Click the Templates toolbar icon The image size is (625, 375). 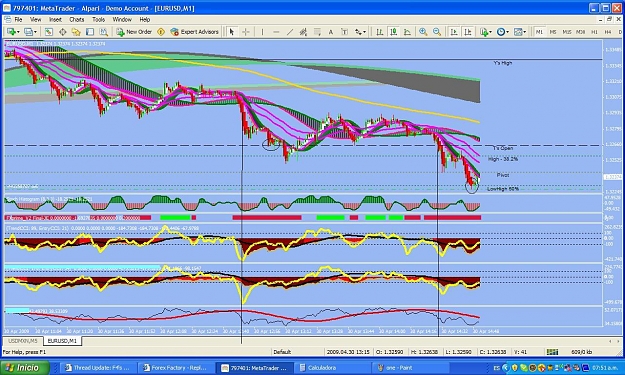click(x=518, y=32)
